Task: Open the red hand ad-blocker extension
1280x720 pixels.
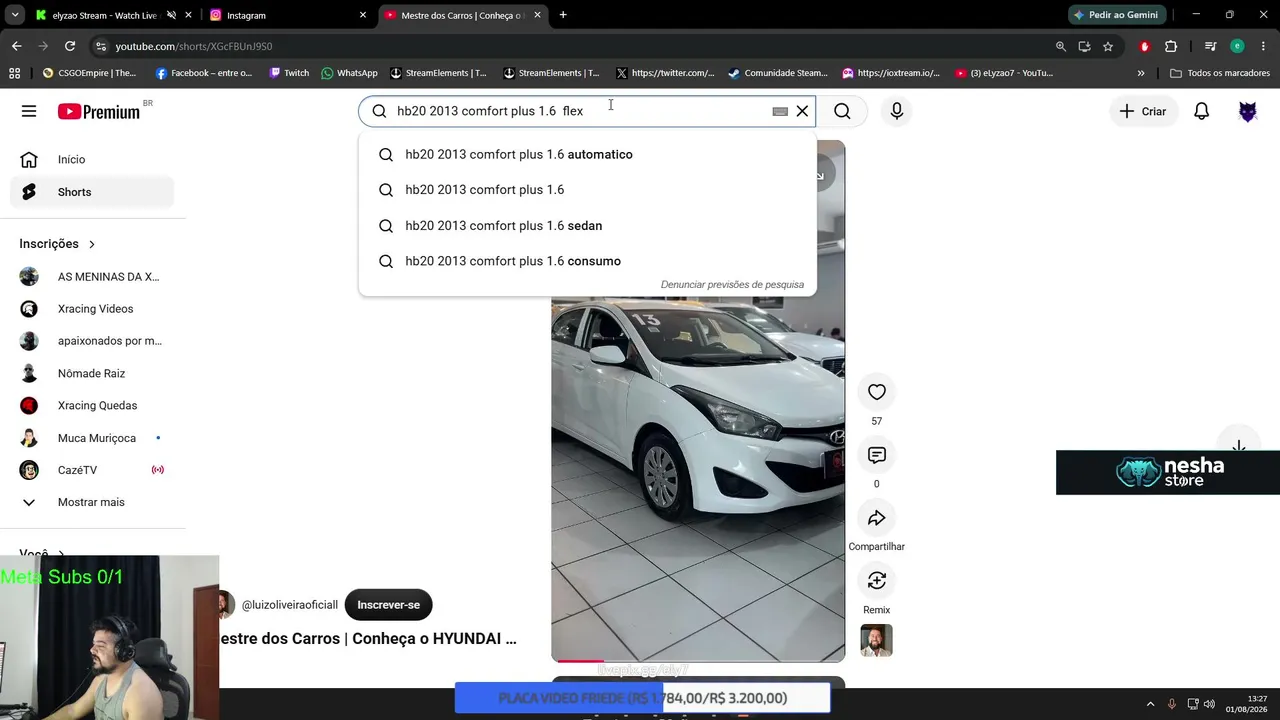Action: (x=1145, y=46)
